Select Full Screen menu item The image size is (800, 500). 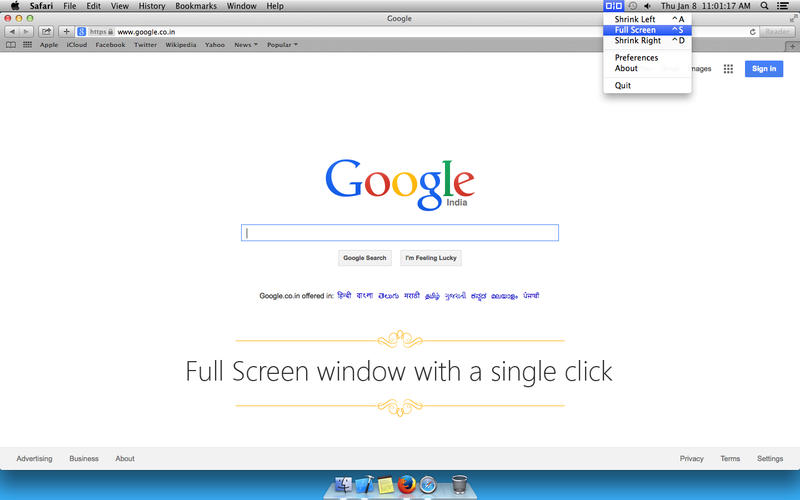pos(647,30)
